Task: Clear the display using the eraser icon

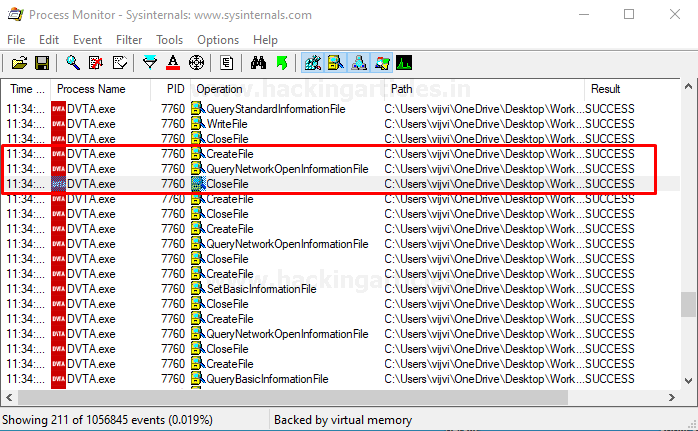Action: coord(119,63)
